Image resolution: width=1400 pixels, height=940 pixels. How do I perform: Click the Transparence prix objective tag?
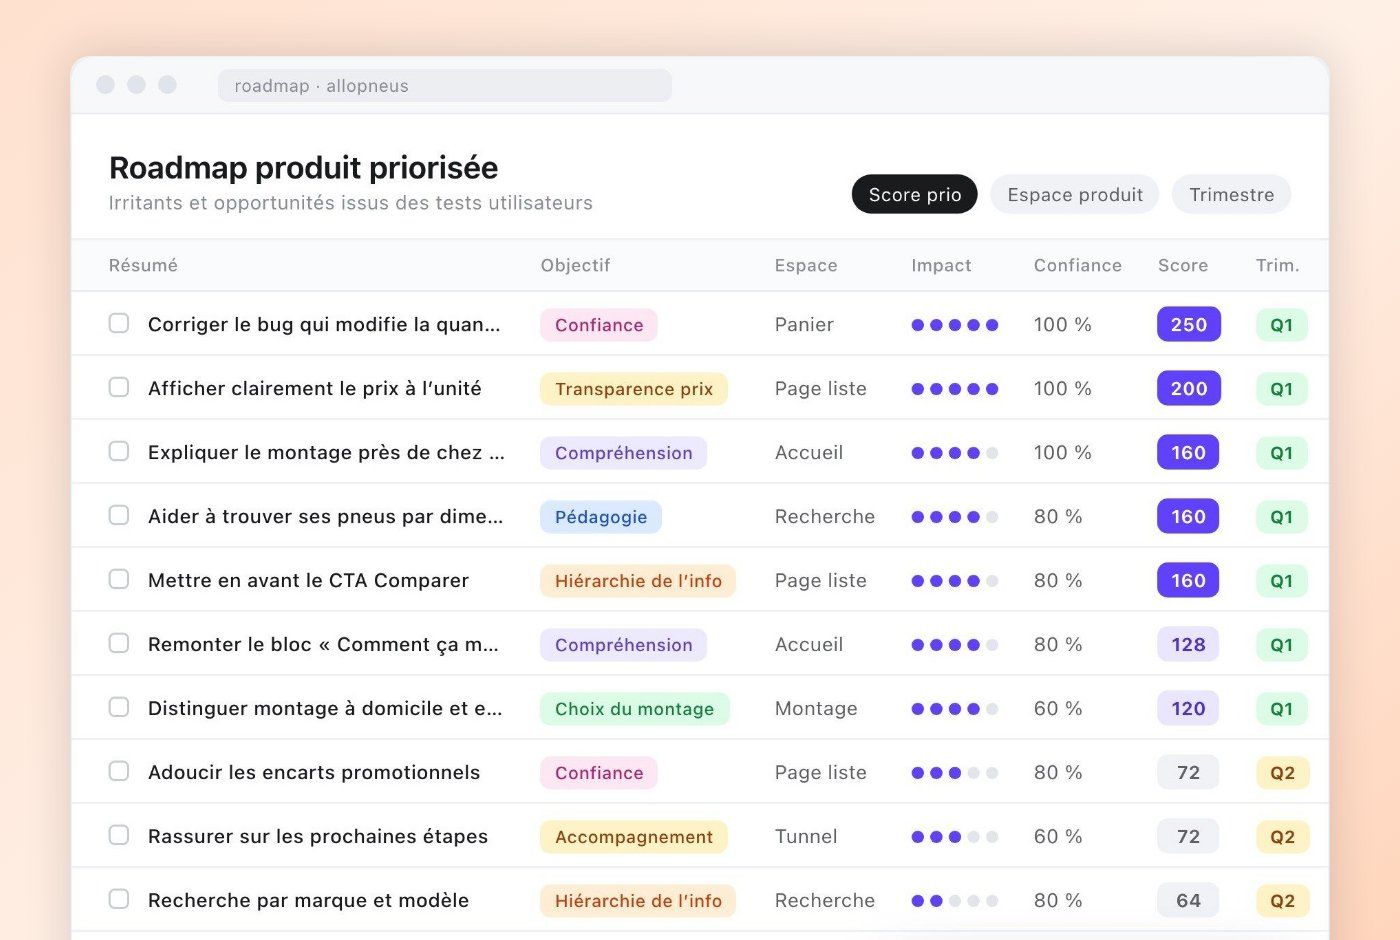tap(634, 389)
